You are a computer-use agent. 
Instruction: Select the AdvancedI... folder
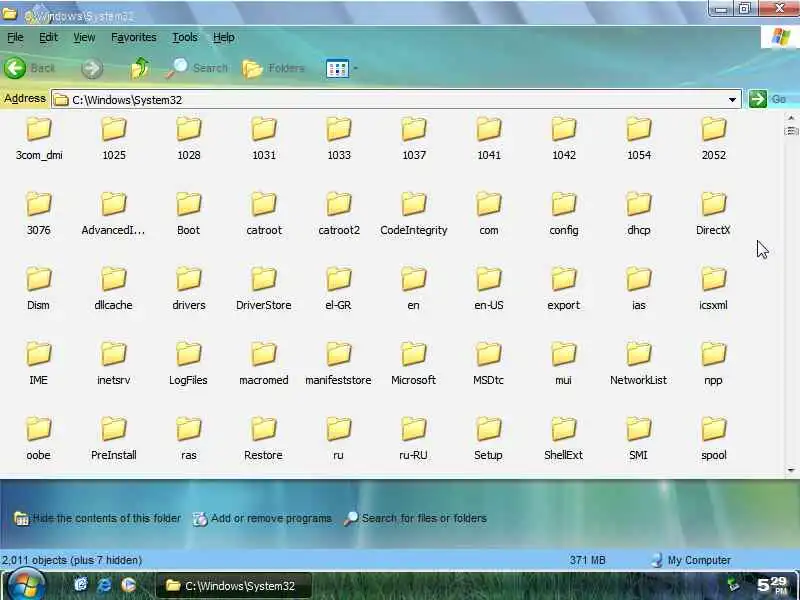coord(113,213)
